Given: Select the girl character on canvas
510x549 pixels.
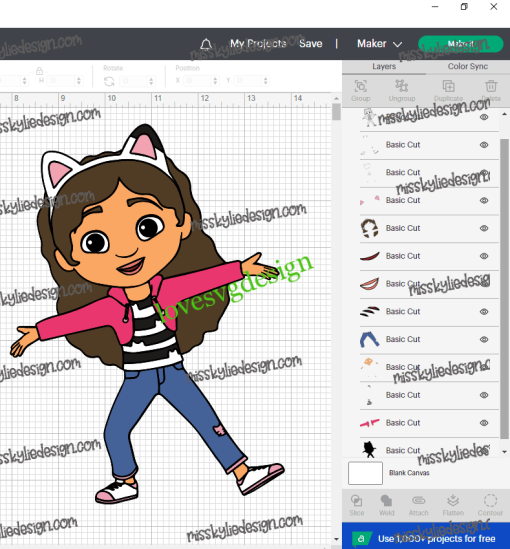Looking at the screenshot, I should click(x=147, y=315).
